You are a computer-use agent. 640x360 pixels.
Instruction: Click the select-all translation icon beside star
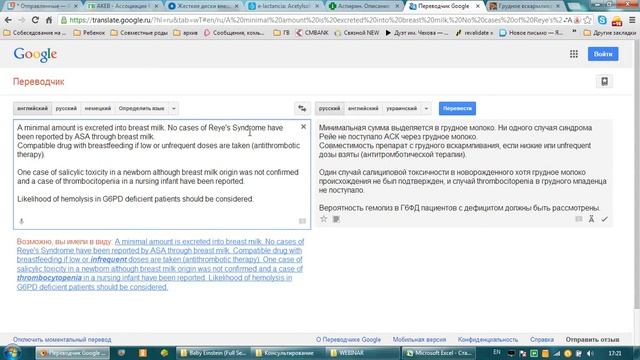(x=336, y=219)
